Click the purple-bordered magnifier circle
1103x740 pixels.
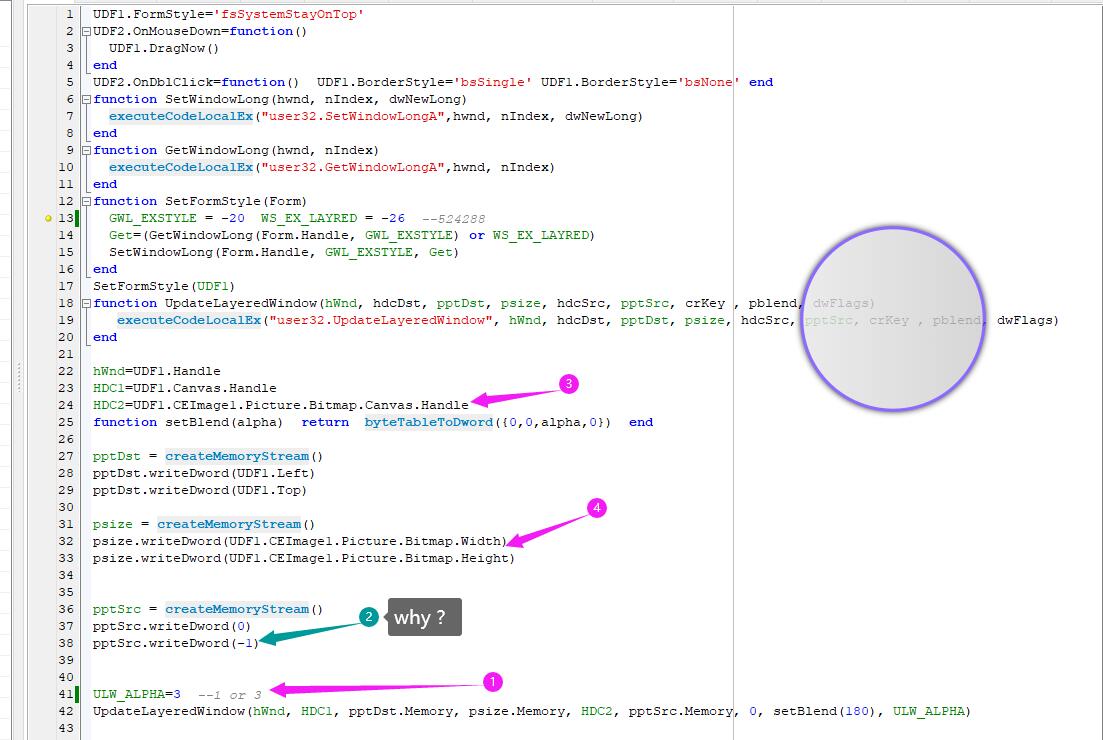coord(893,317)
